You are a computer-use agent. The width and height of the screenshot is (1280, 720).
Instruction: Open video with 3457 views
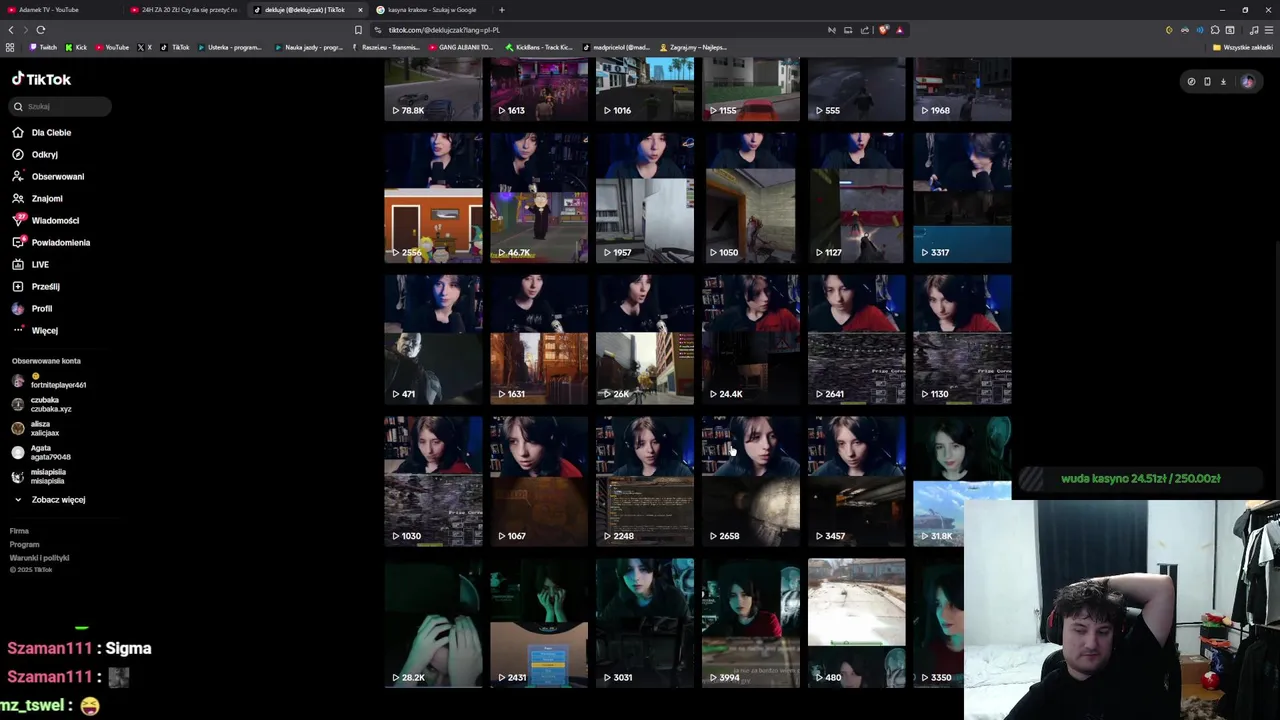point(857,482)
